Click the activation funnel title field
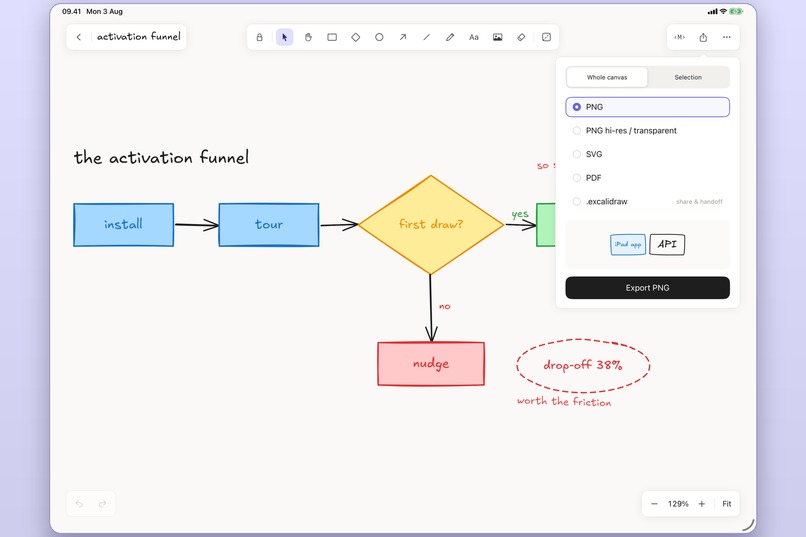Viewport: 806px width, 537px height. (x=139, y=36)
